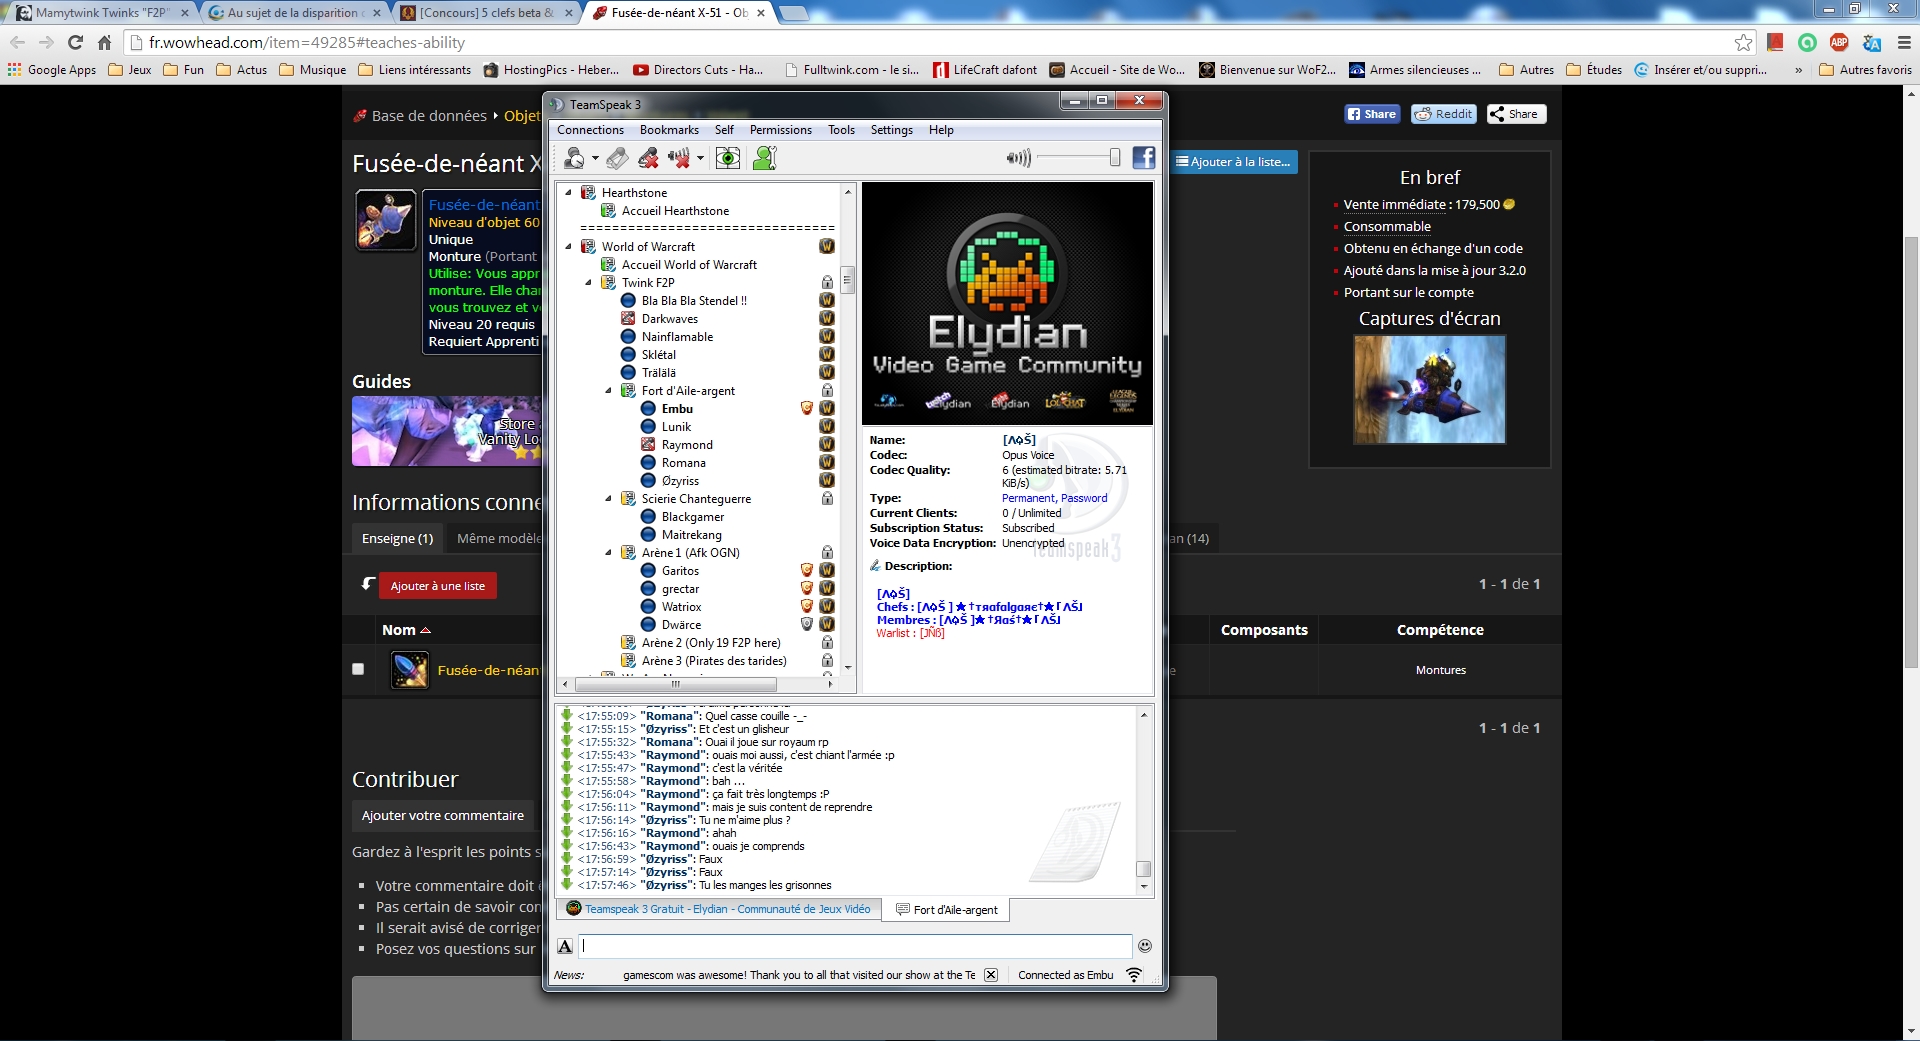Click the chat log scrollbar handle

(x=1144, y=869)
